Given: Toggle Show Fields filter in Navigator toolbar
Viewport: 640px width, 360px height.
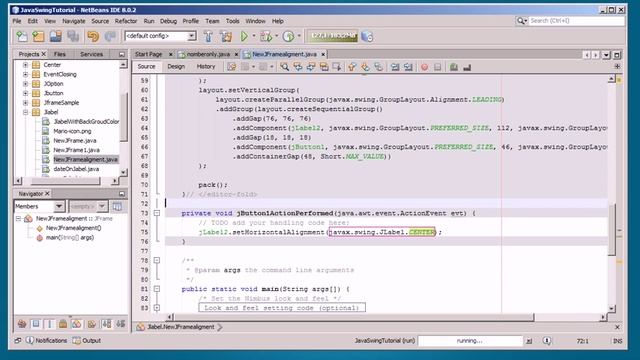Looking at the screenshot, I should coord(36,324).
